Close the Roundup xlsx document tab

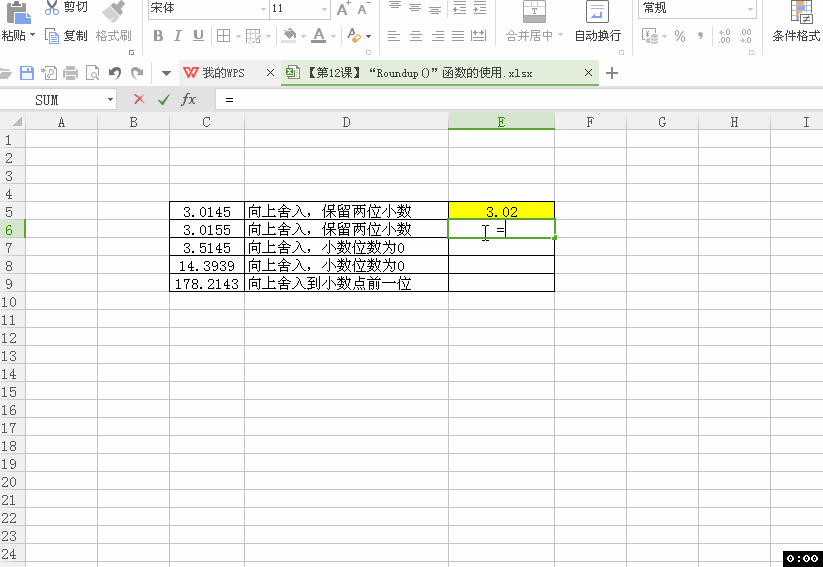coord(588,72)
